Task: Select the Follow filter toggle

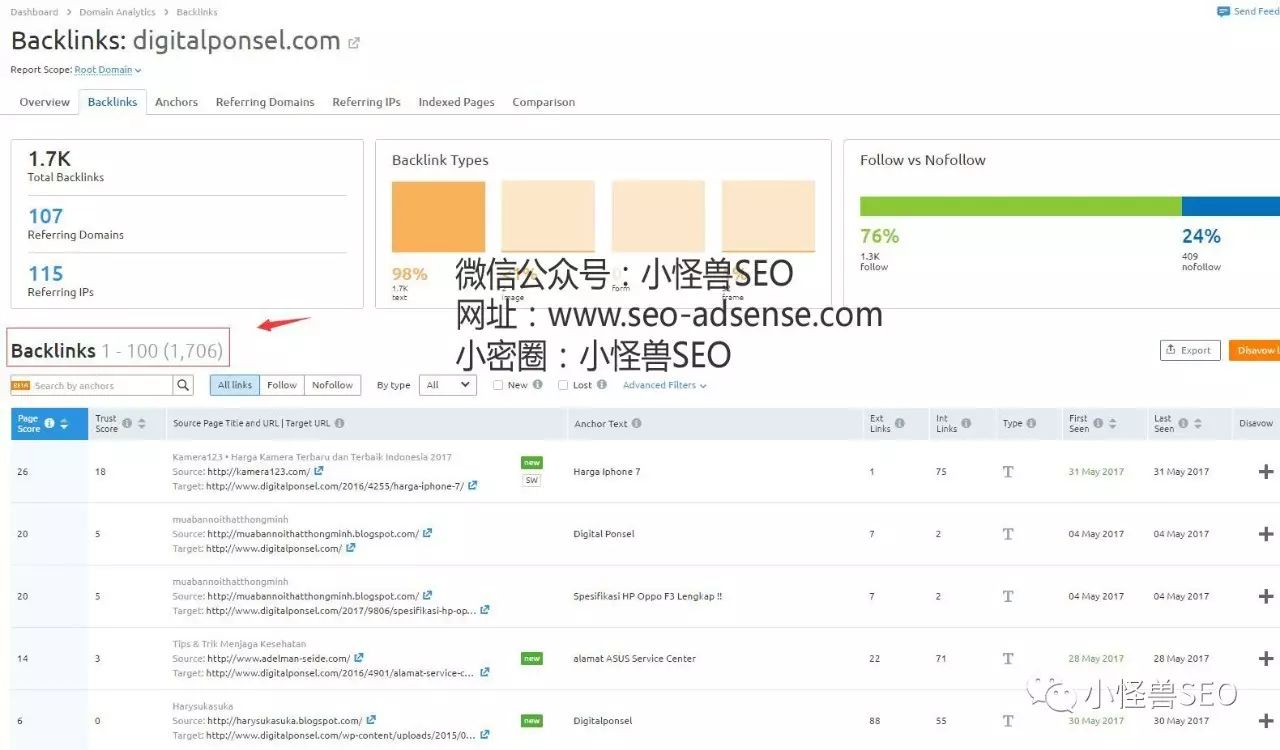Action: (282, 385)
